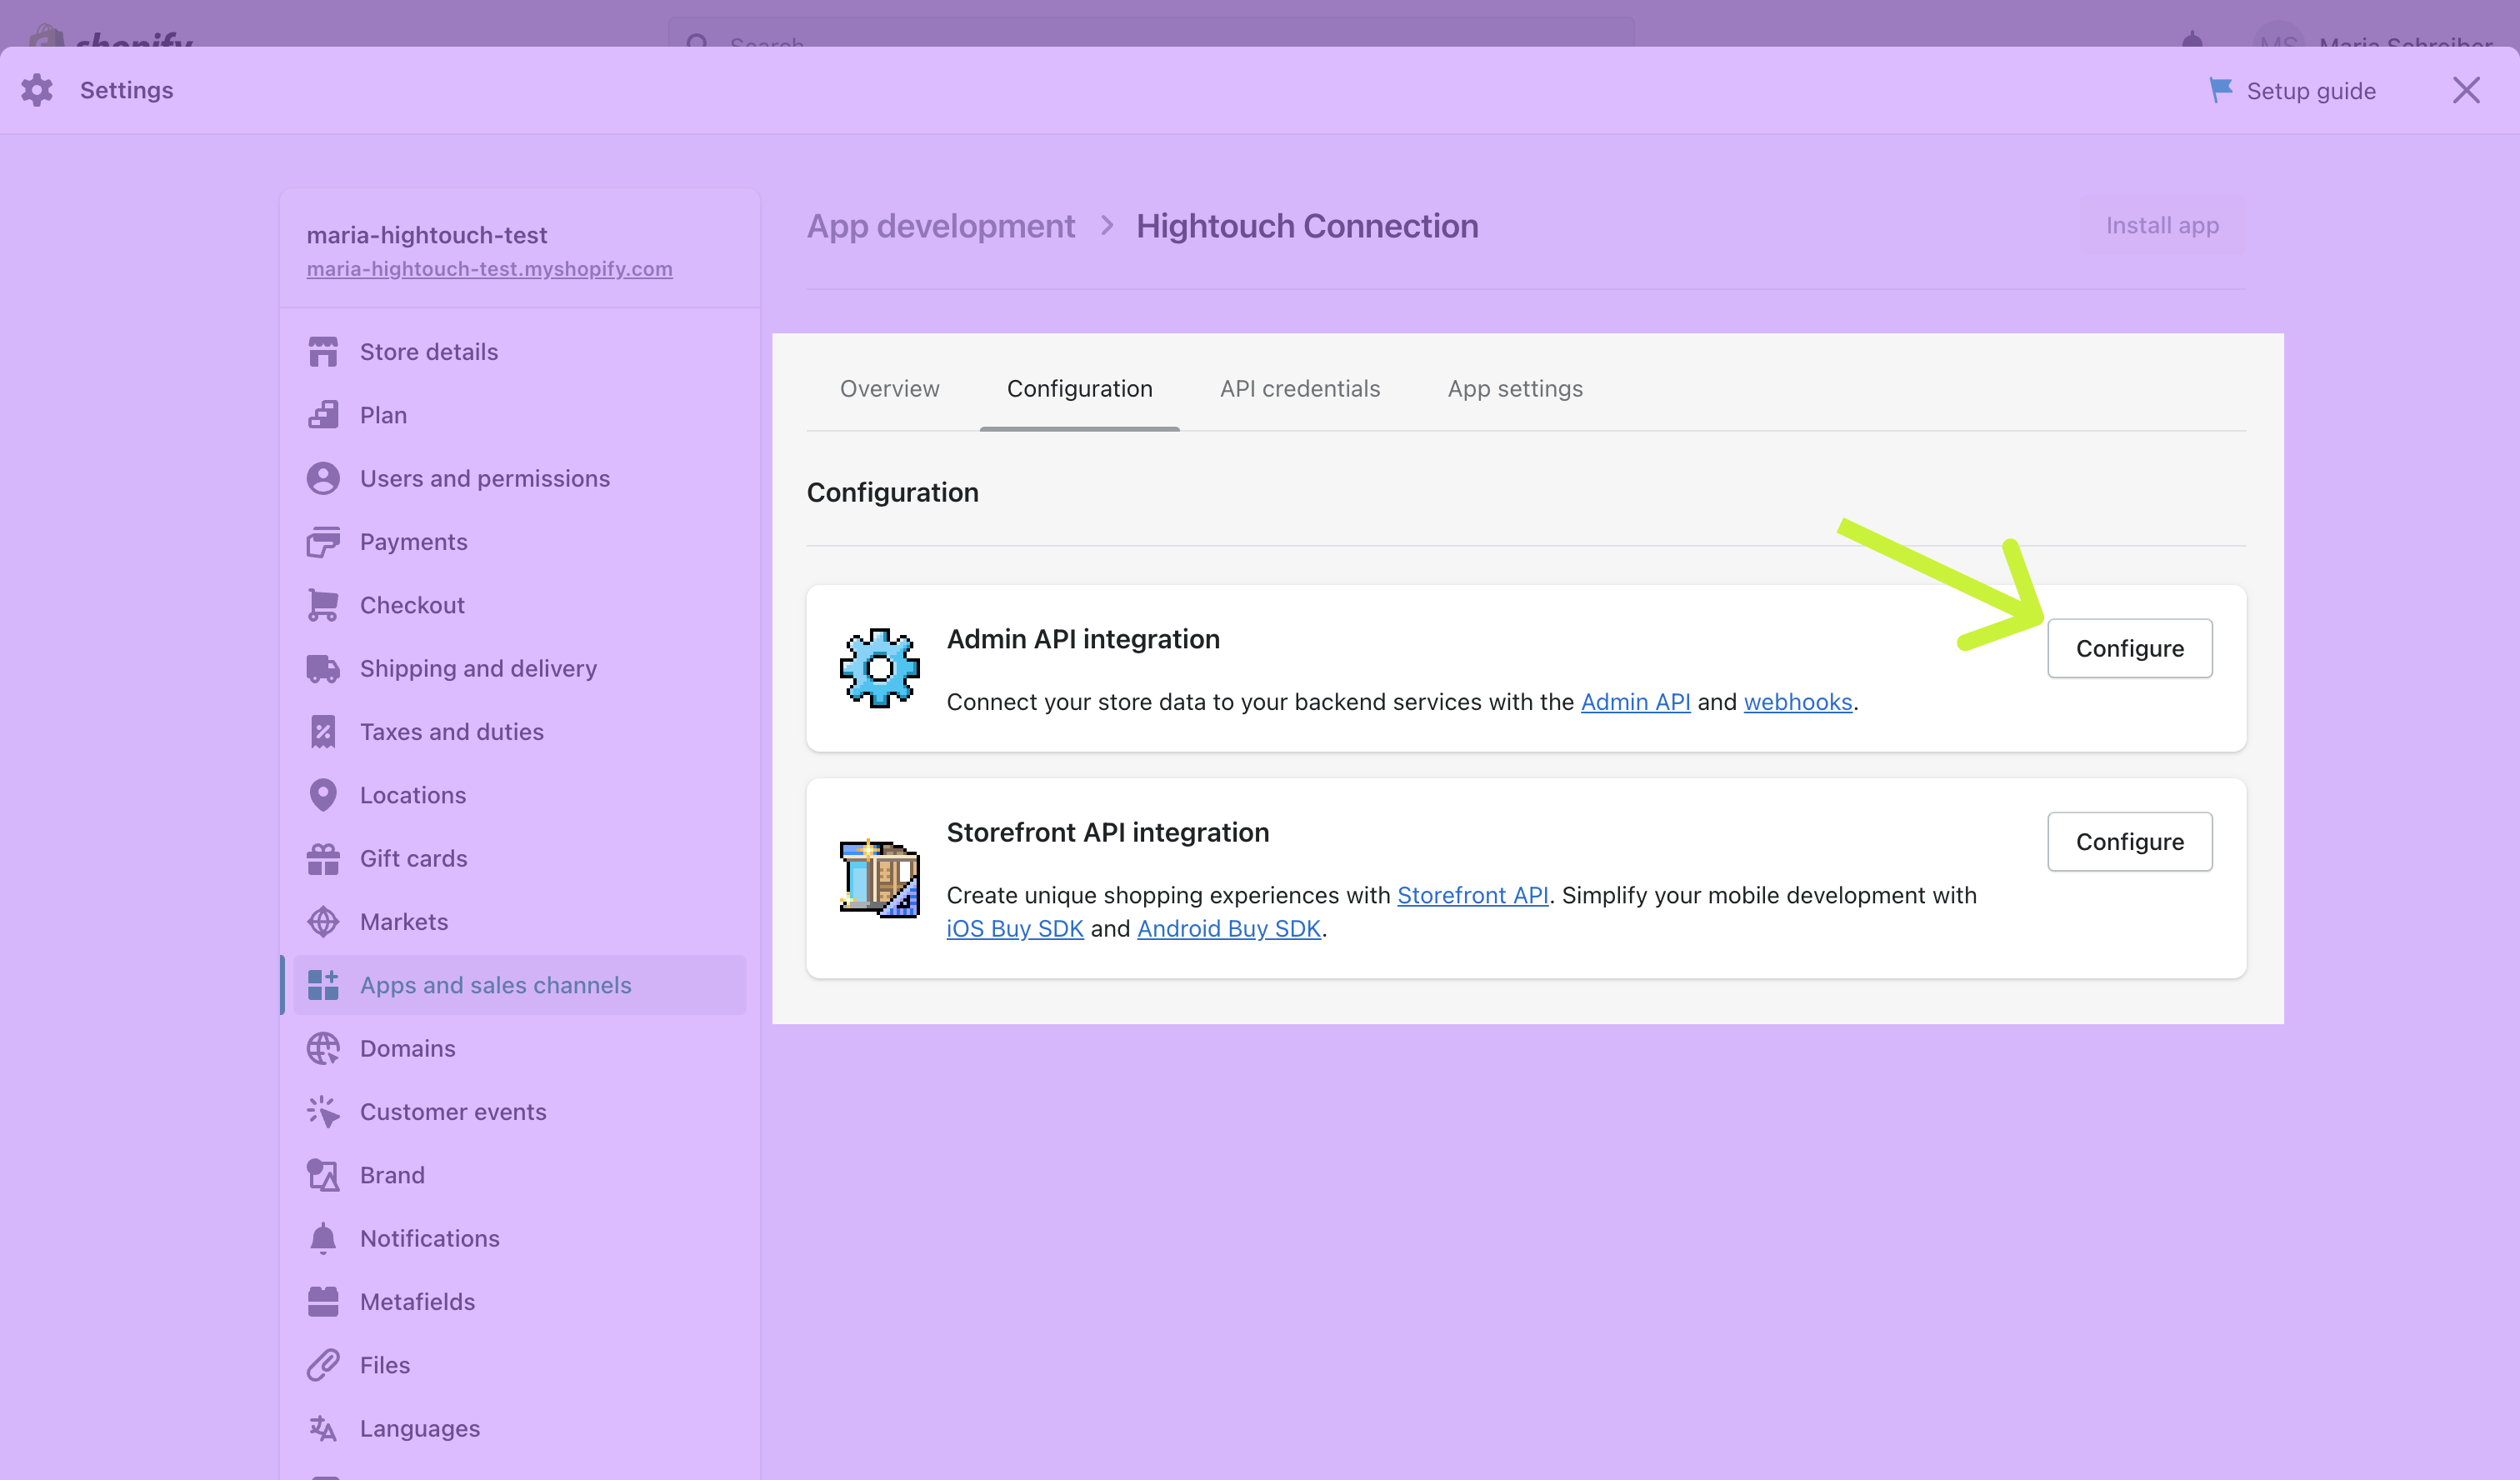Click the Payments card icon

click(323, 542)
